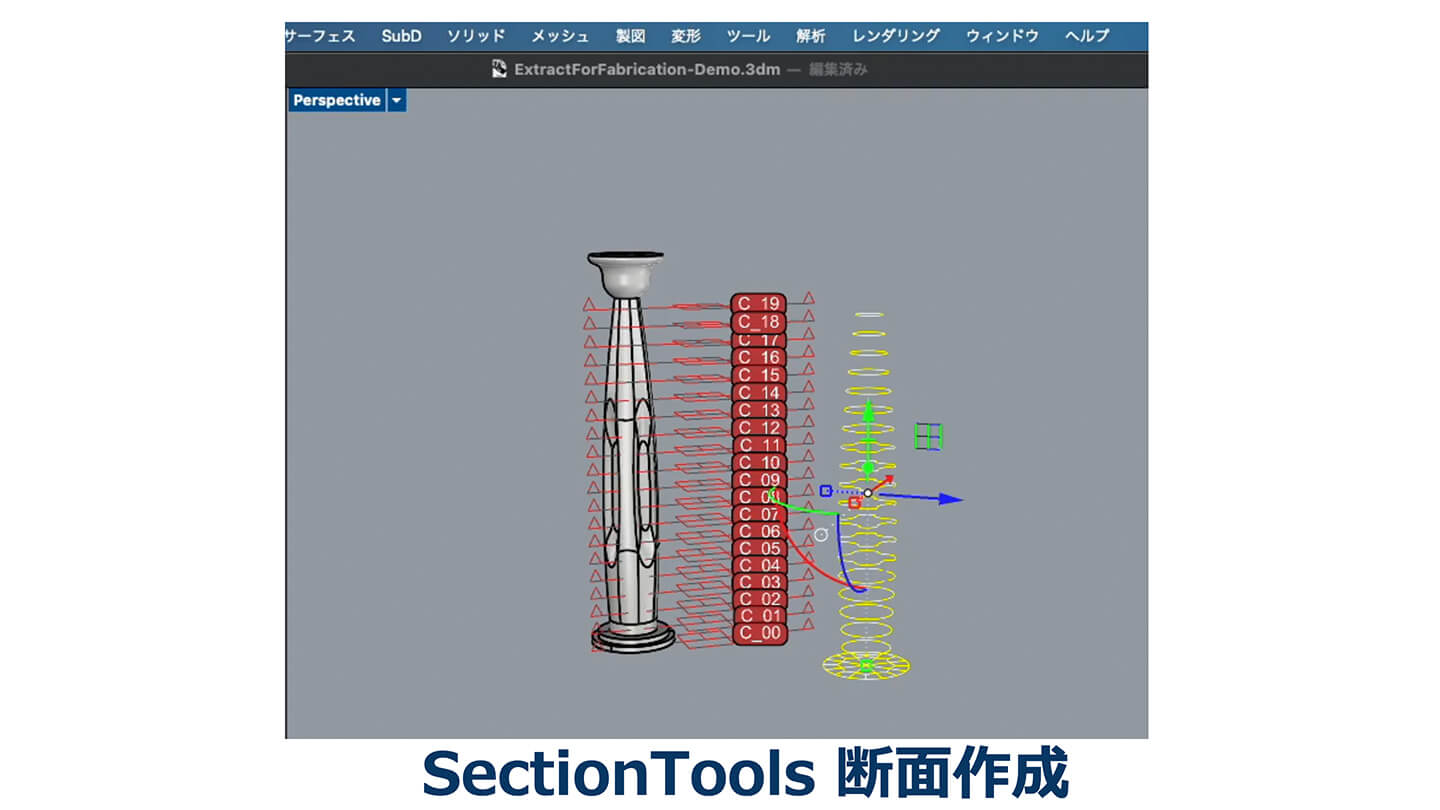This screenshot has height=810, width=1440.
Task: Click the Perspective viewport label
Action: click(337, 100)
